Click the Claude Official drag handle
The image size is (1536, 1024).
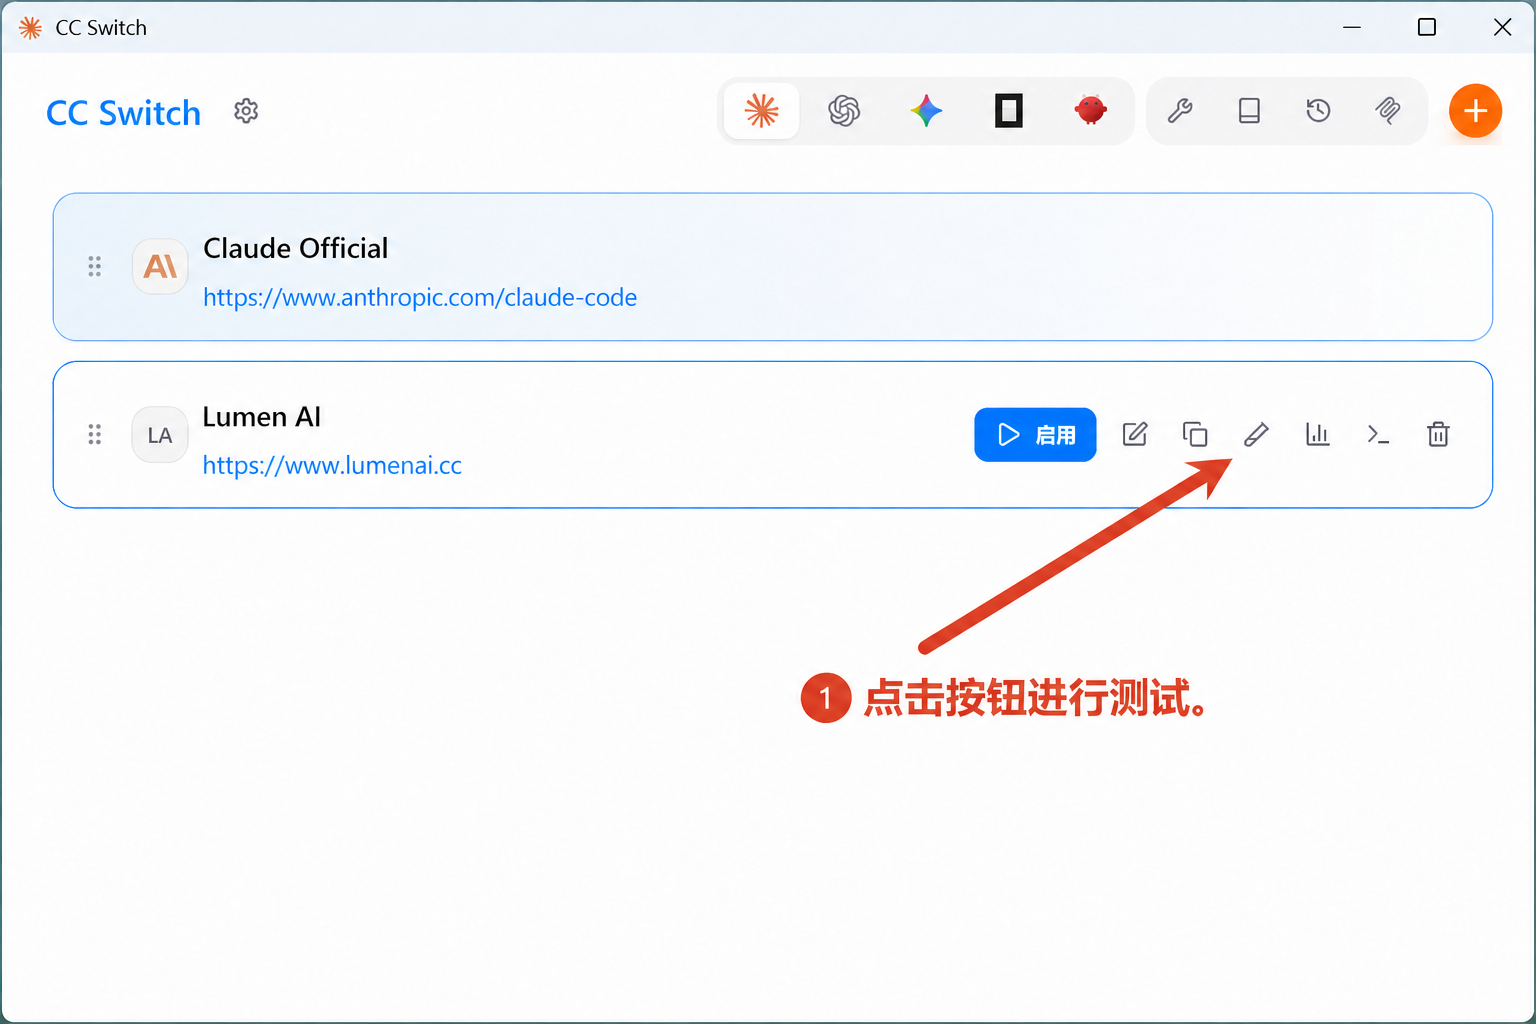(95, 266)
